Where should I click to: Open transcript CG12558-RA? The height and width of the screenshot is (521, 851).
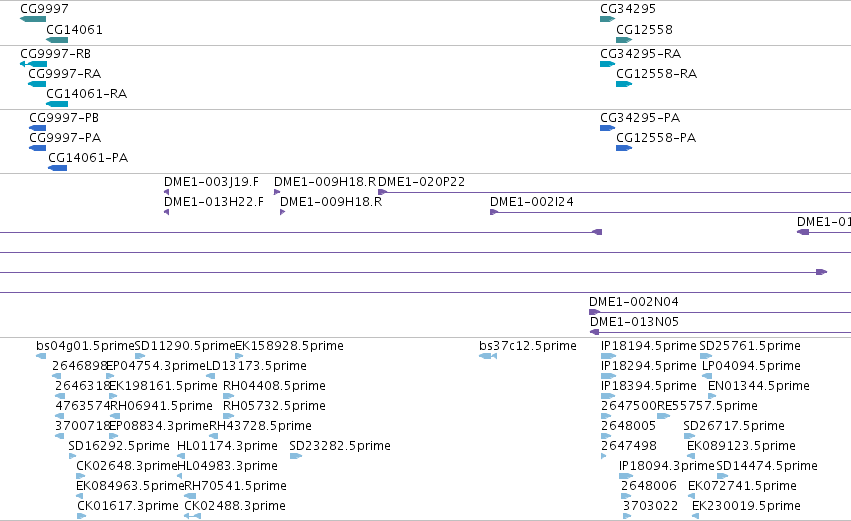(x=656, y=74)
